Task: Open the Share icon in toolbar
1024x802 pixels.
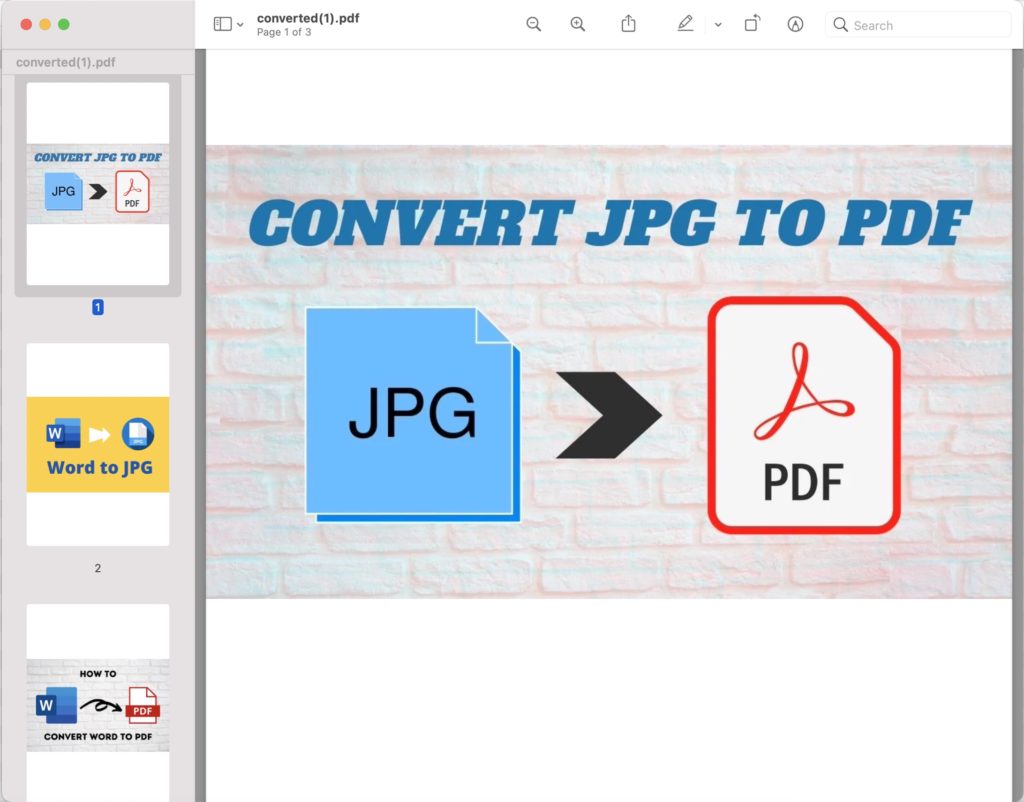Action: point(628,25)
